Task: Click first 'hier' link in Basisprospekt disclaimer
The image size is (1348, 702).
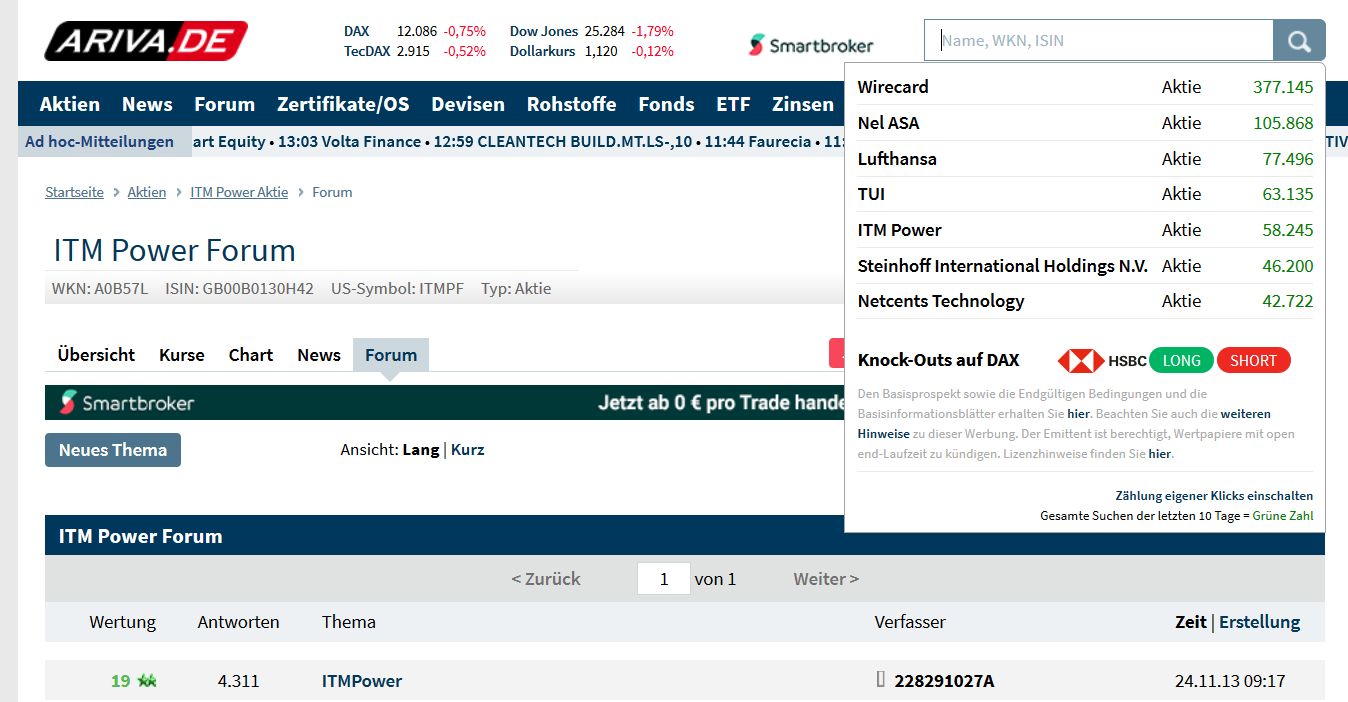Action: [1078, 414]
